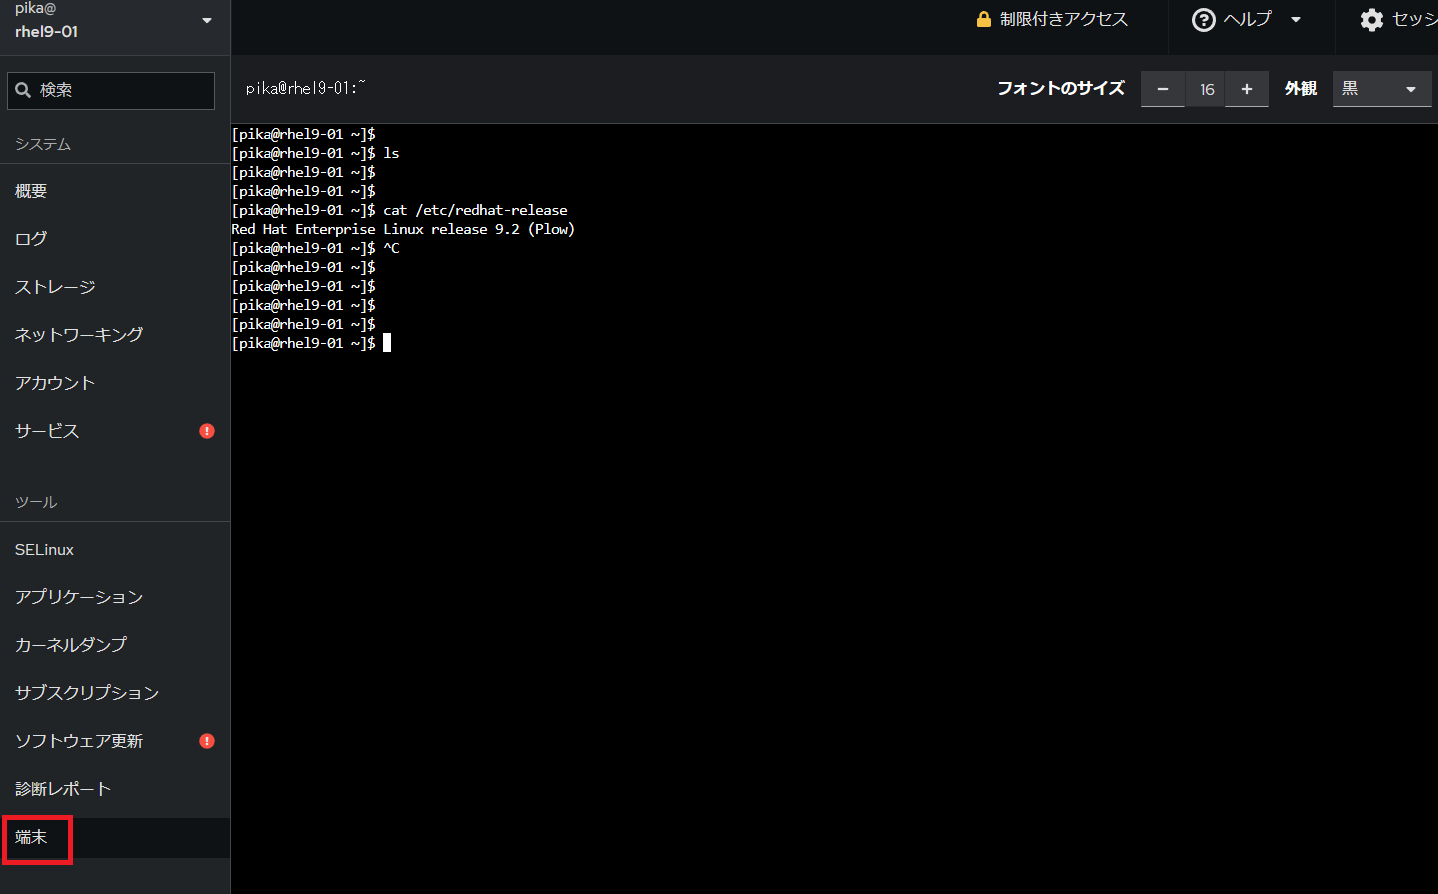Click the question mark Help icon
Screen dimensions: 1438x894
click(x=1203, y=19)
